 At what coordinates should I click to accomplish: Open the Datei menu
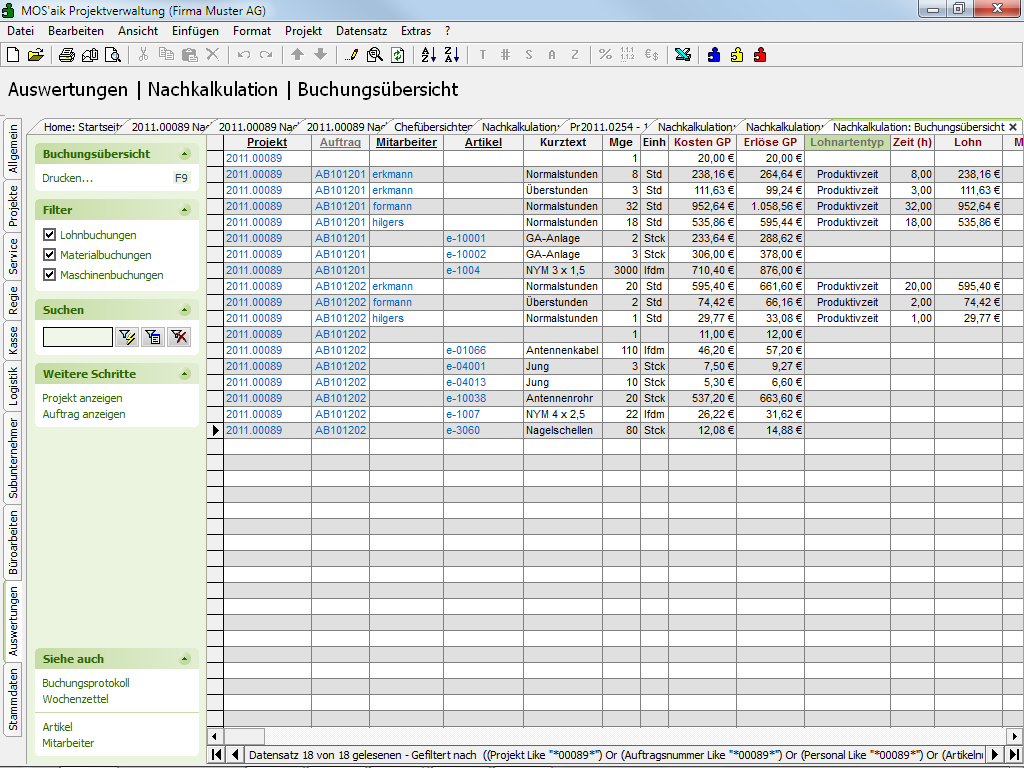coord(20,31)
